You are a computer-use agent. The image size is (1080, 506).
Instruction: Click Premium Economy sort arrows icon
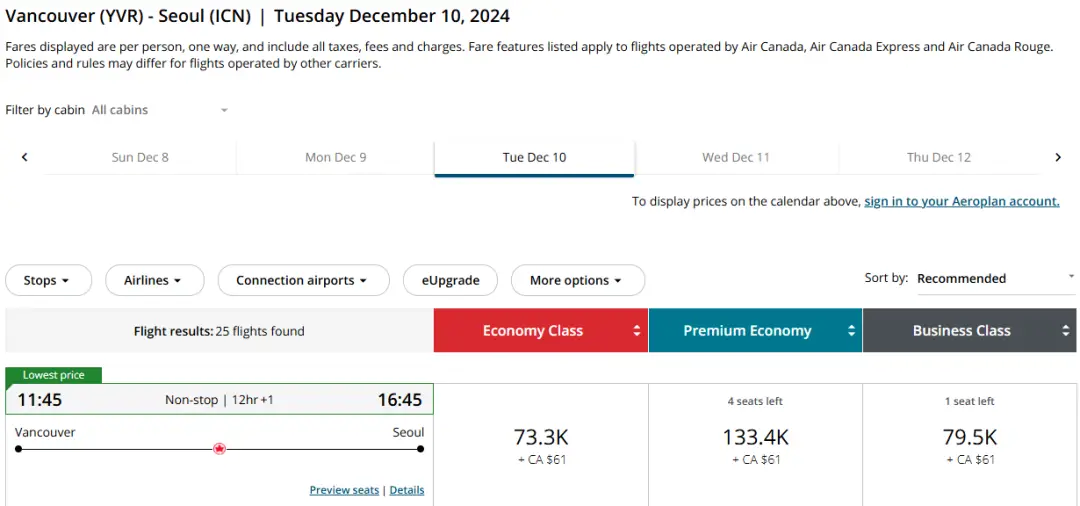click(x=852, y=331)
